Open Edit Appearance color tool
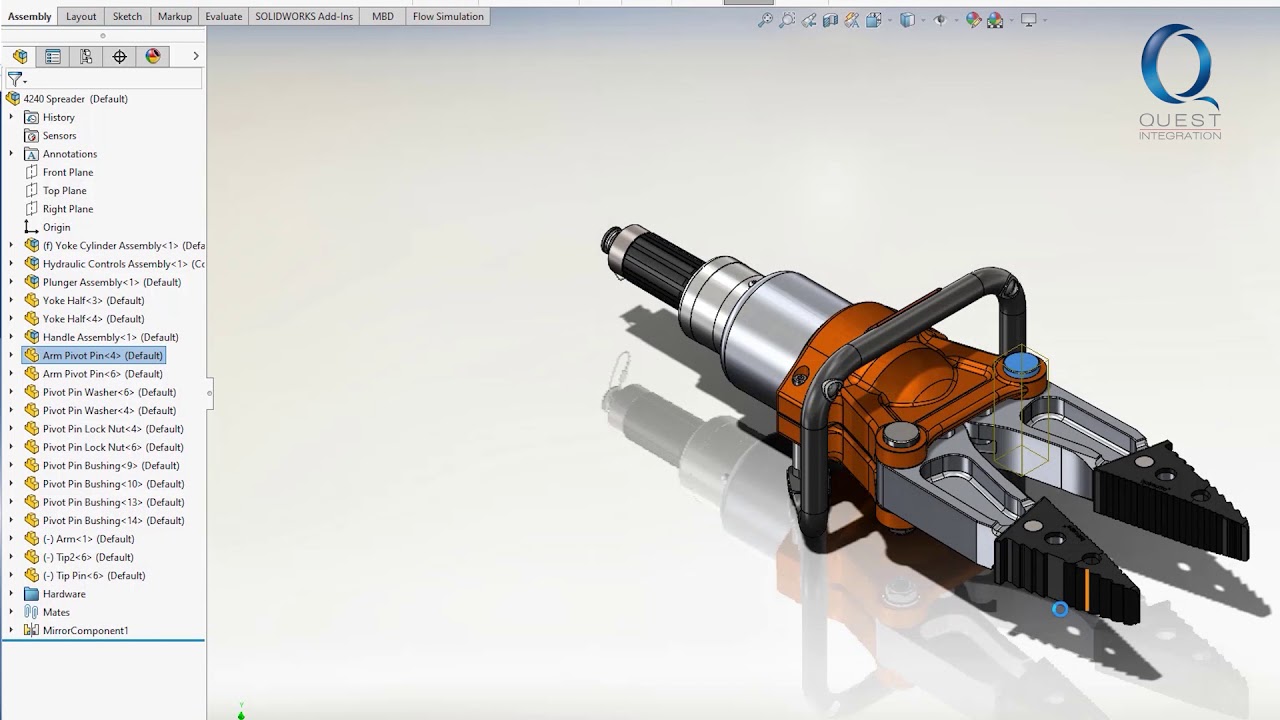The height and width of the screenshot is (720, 1280). pos(973,20)
